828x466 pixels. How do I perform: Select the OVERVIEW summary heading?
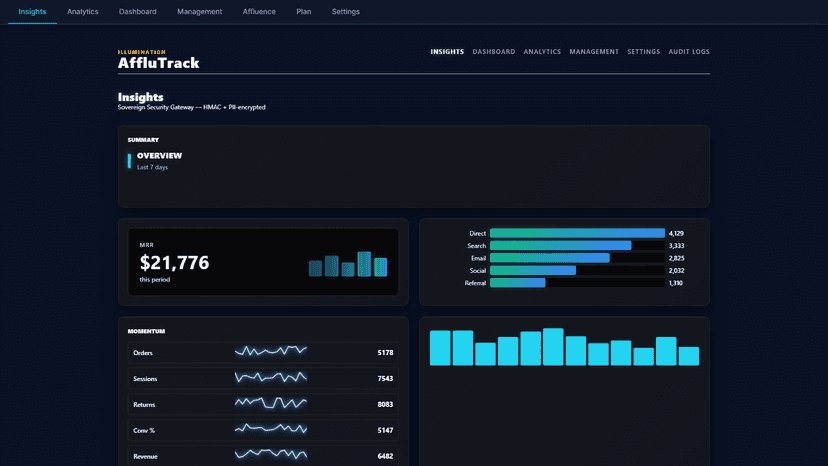(x=159, y=156)
